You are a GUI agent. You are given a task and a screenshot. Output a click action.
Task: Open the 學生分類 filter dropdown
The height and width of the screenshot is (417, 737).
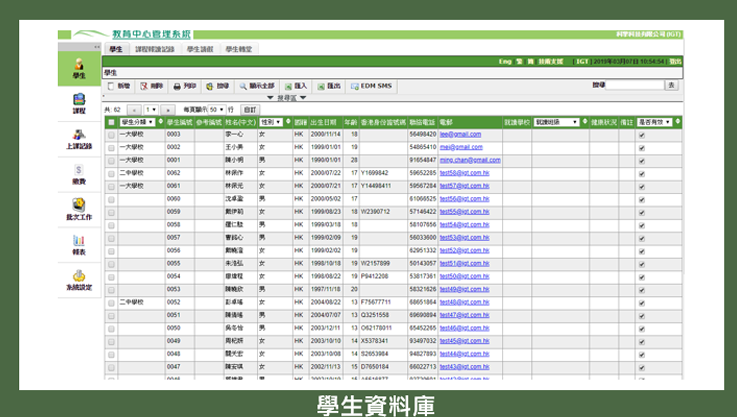point(137,122)
